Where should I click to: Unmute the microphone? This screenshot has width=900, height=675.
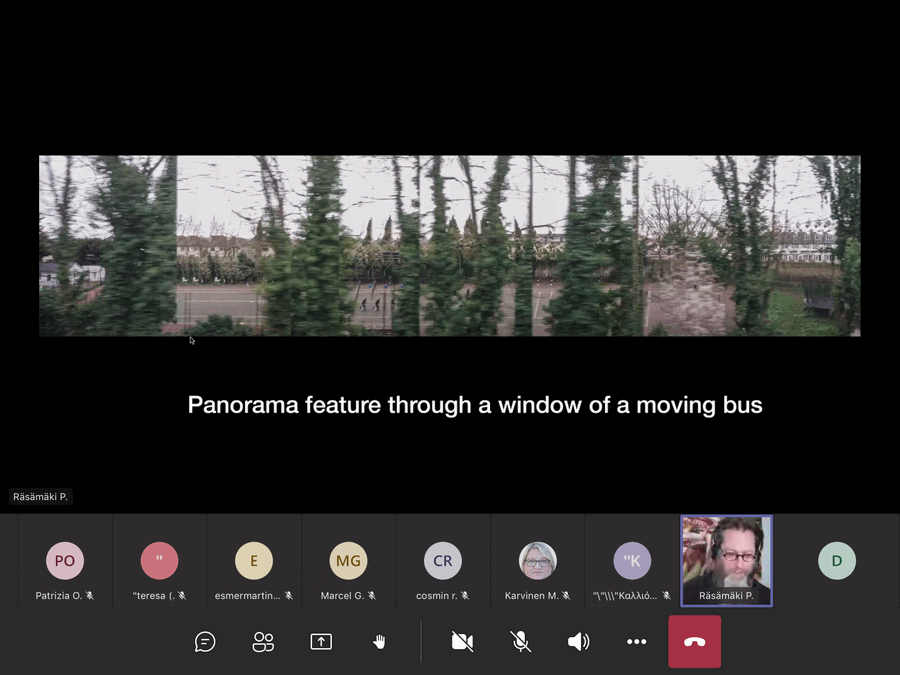[520, 642]
